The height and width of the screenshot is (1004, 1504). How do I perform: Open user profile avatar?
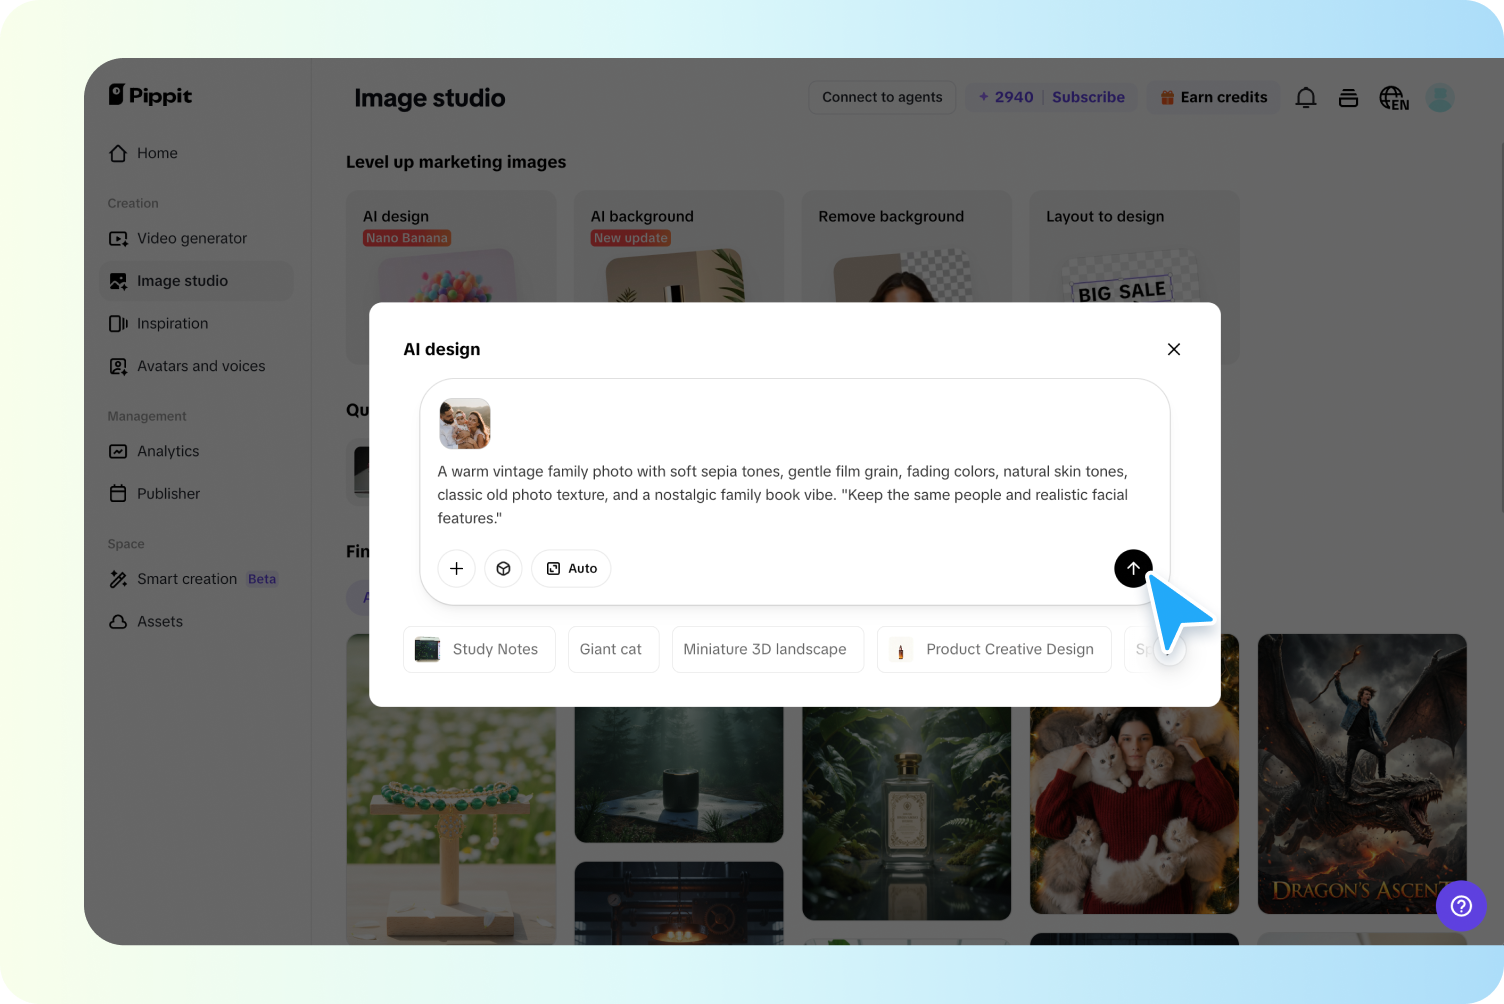[x=1439, y=97]
